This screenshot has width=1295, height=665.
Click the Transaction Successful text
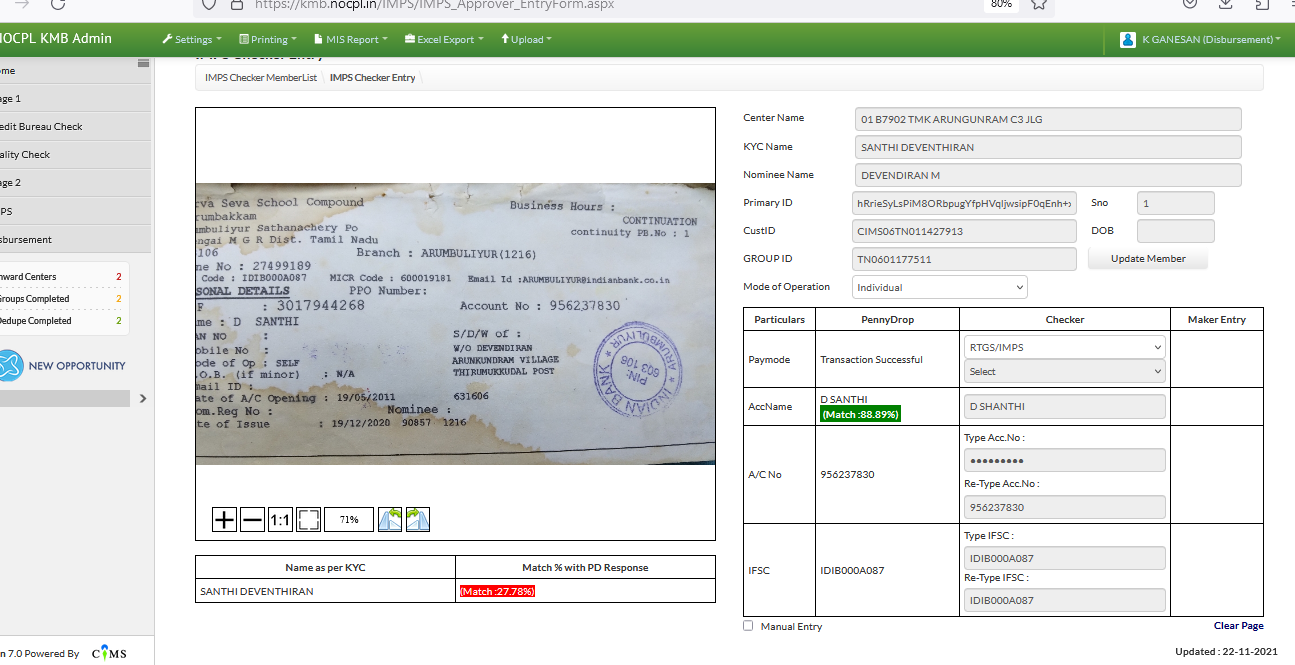pos(871,360)
